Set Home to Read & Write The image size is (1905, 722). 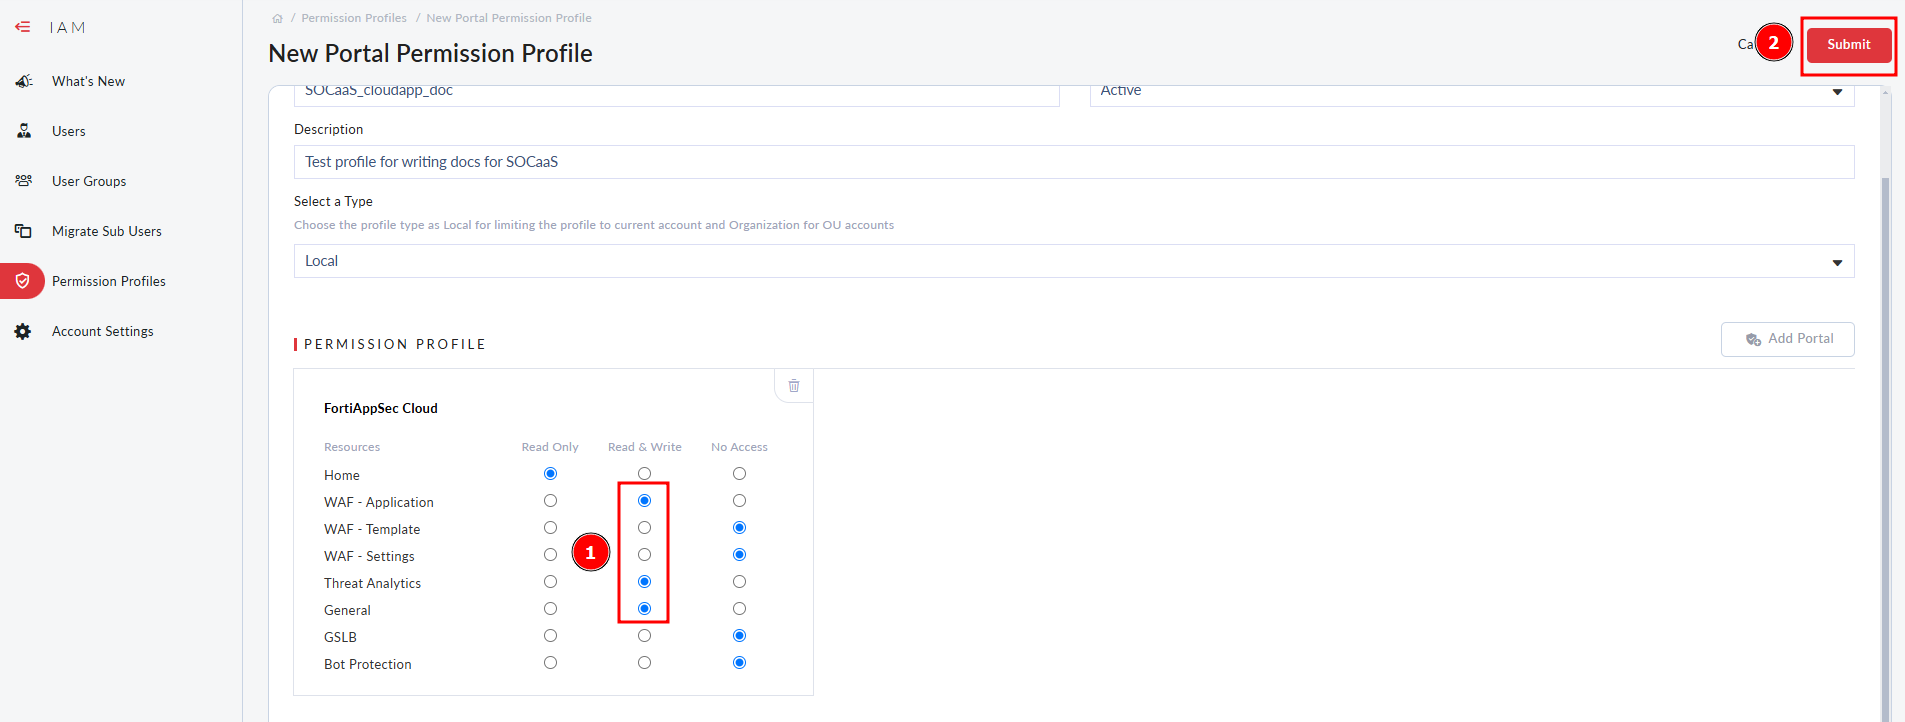[x=644, y=474]
